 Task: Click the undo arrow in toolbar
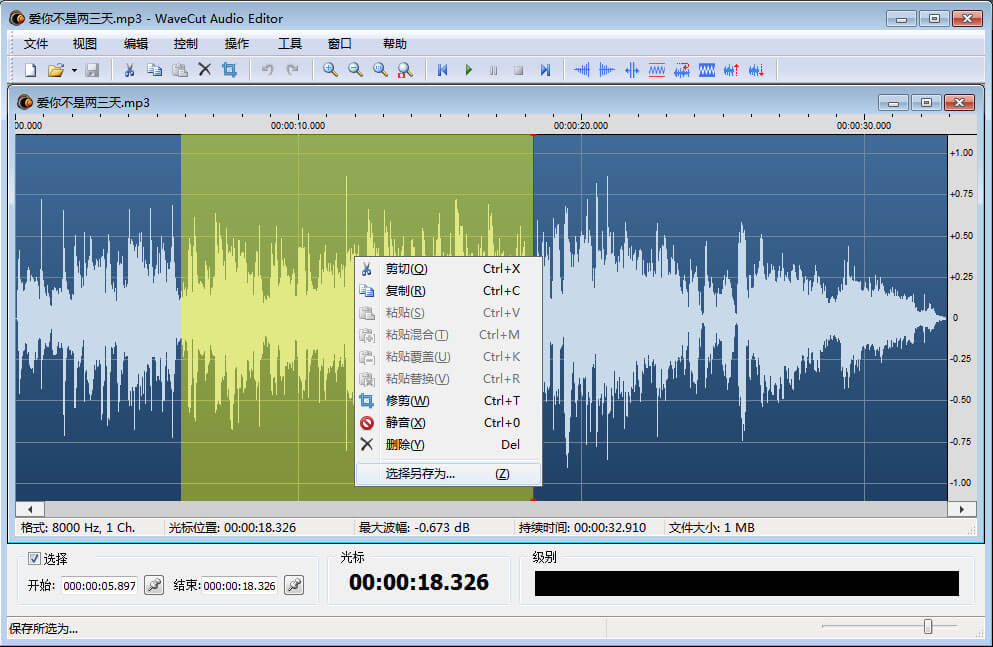point(267,70)
